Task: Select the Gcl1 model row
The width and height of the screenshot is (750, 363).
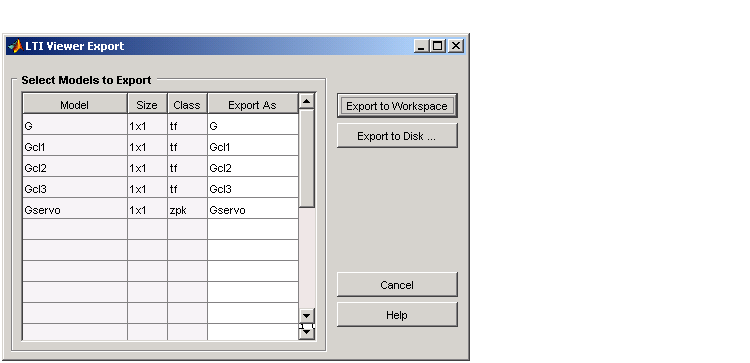Action: pyautogui.click(x=160, y=147)
